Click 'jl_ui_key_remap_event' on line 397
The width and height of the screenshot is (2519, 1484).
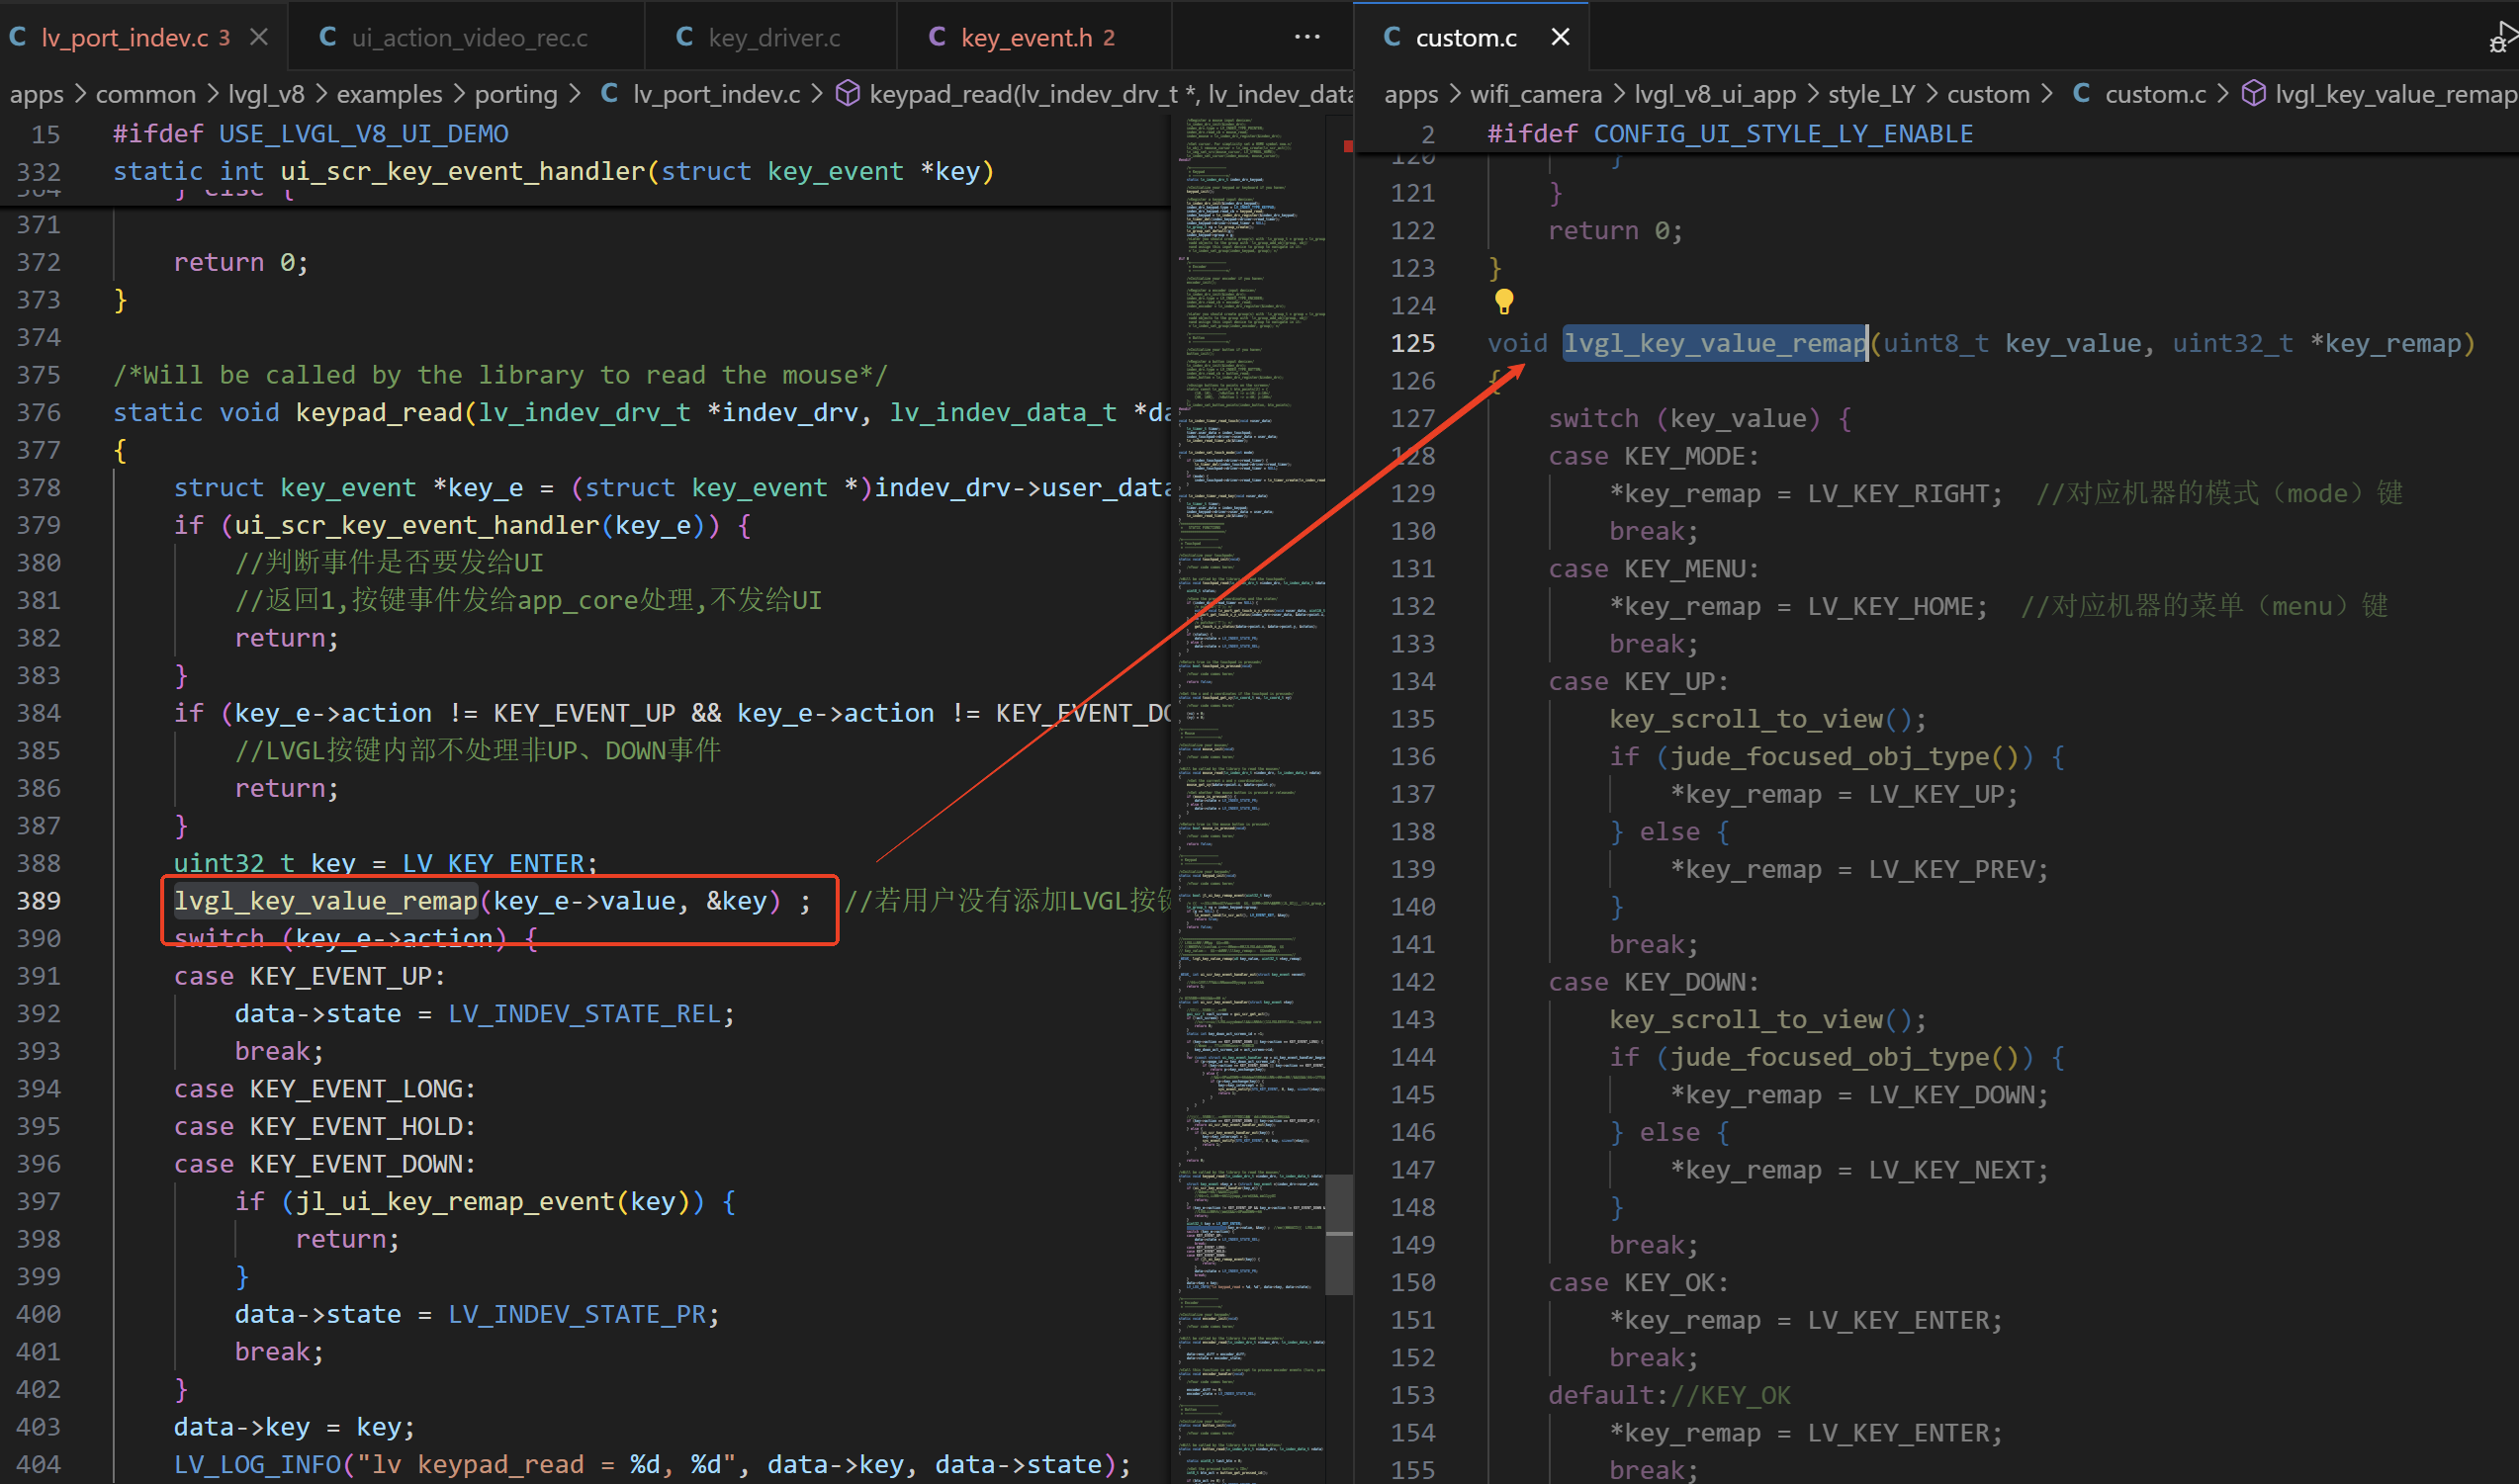[455, 1201]
